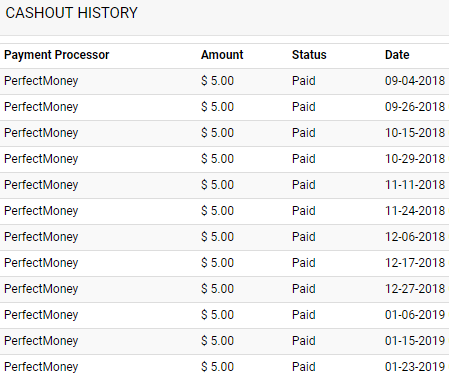Image resolution: width=449 pixels, height=377 pixels.
Task: Click the Paid status for 09-26-2018
Action: pyautogui.click(x=304, y=107)
